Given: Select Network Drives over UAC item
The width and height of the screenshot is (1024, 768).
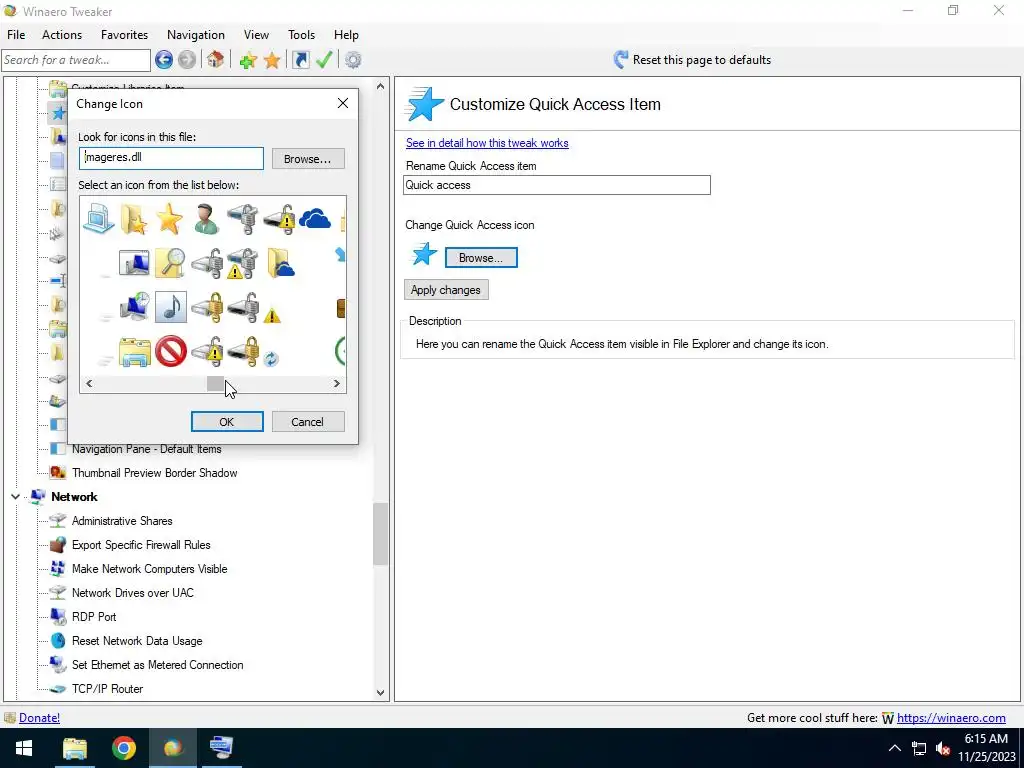Looking at the screenshot, I should point(132,593).
